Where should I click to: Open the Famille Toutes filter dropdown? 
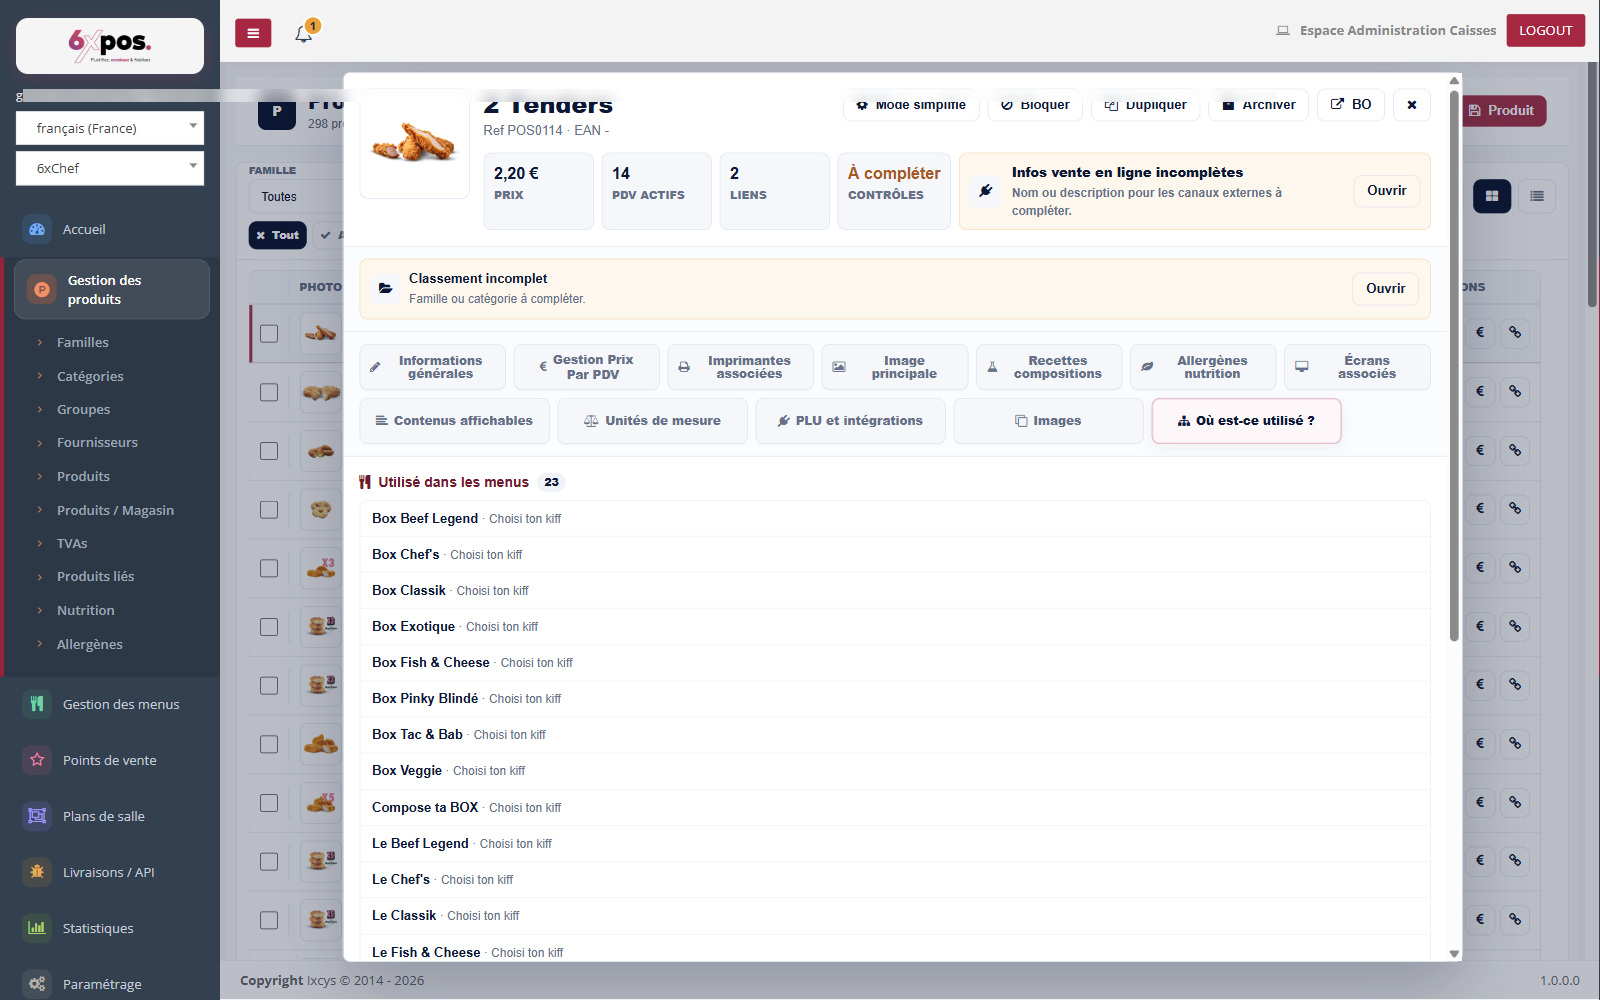296,197
